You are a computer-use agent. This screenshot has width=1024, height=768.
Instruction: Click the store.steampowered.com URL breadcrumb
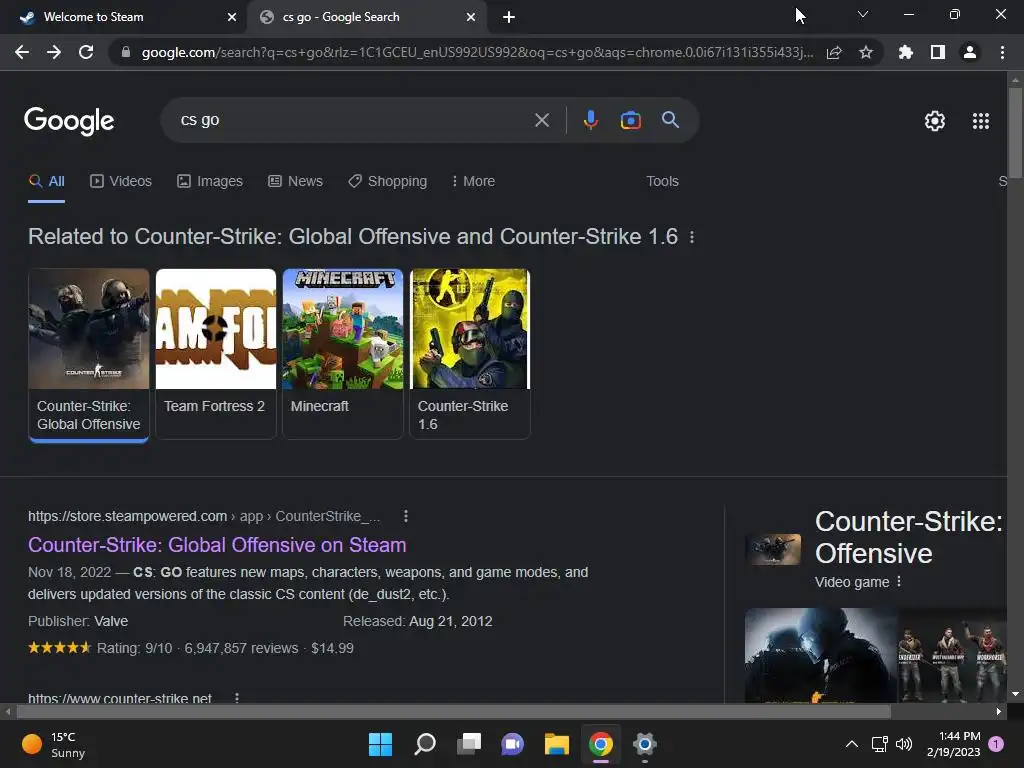(x=204, y=516)
